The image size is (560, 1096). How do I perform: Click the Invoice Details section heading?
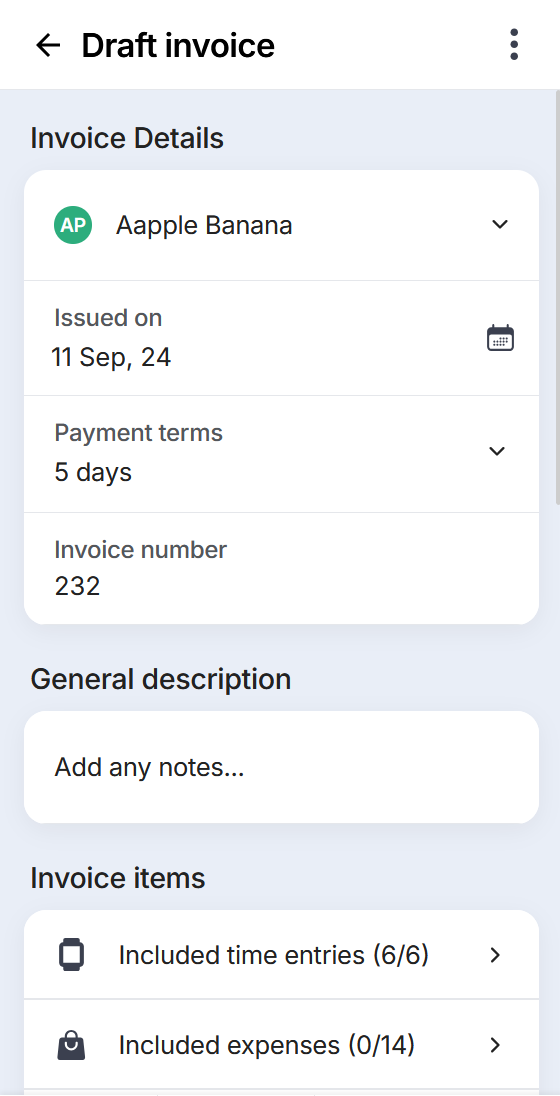[127, 138]
